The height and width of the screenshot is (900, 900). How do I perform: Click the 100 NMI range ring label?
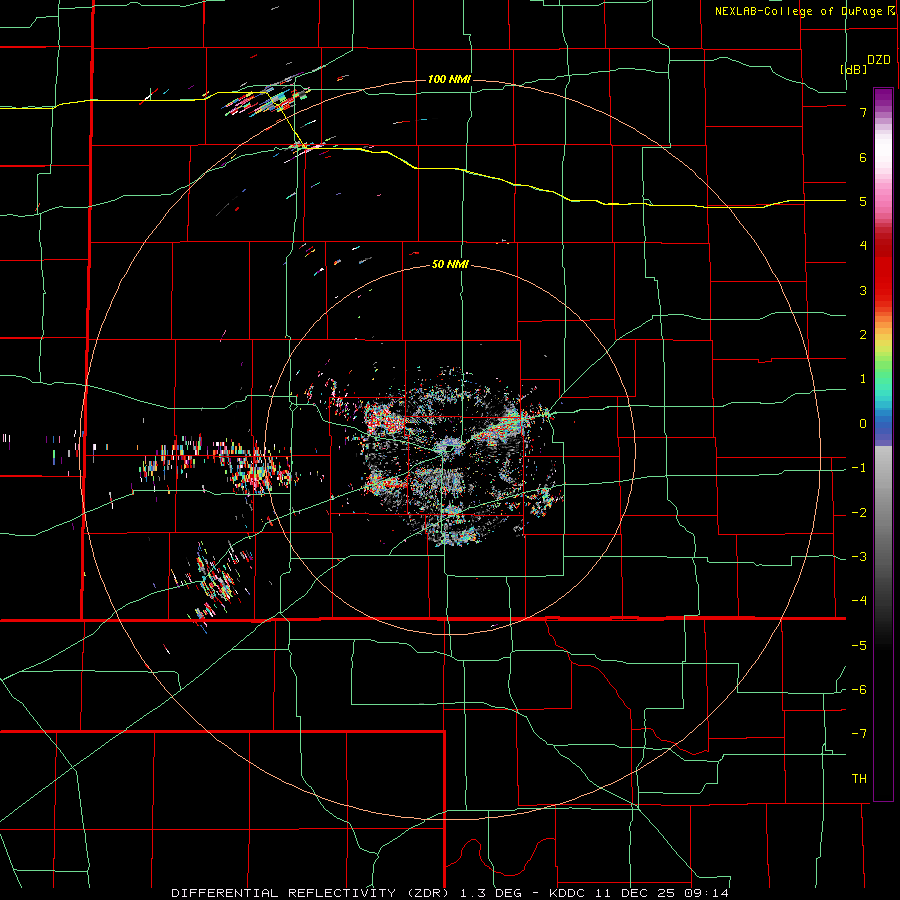(x=449, y=79)
